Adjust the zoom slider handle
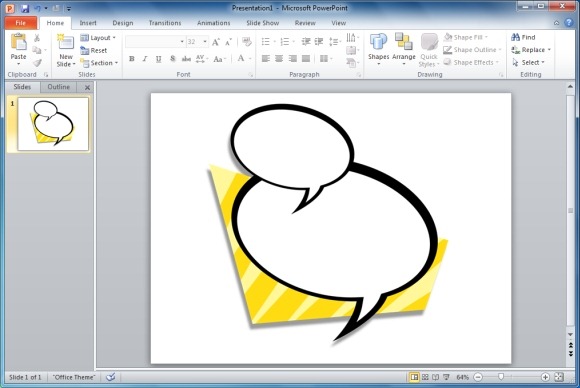This screenshot has width=580, height=388. click(501, 377)
